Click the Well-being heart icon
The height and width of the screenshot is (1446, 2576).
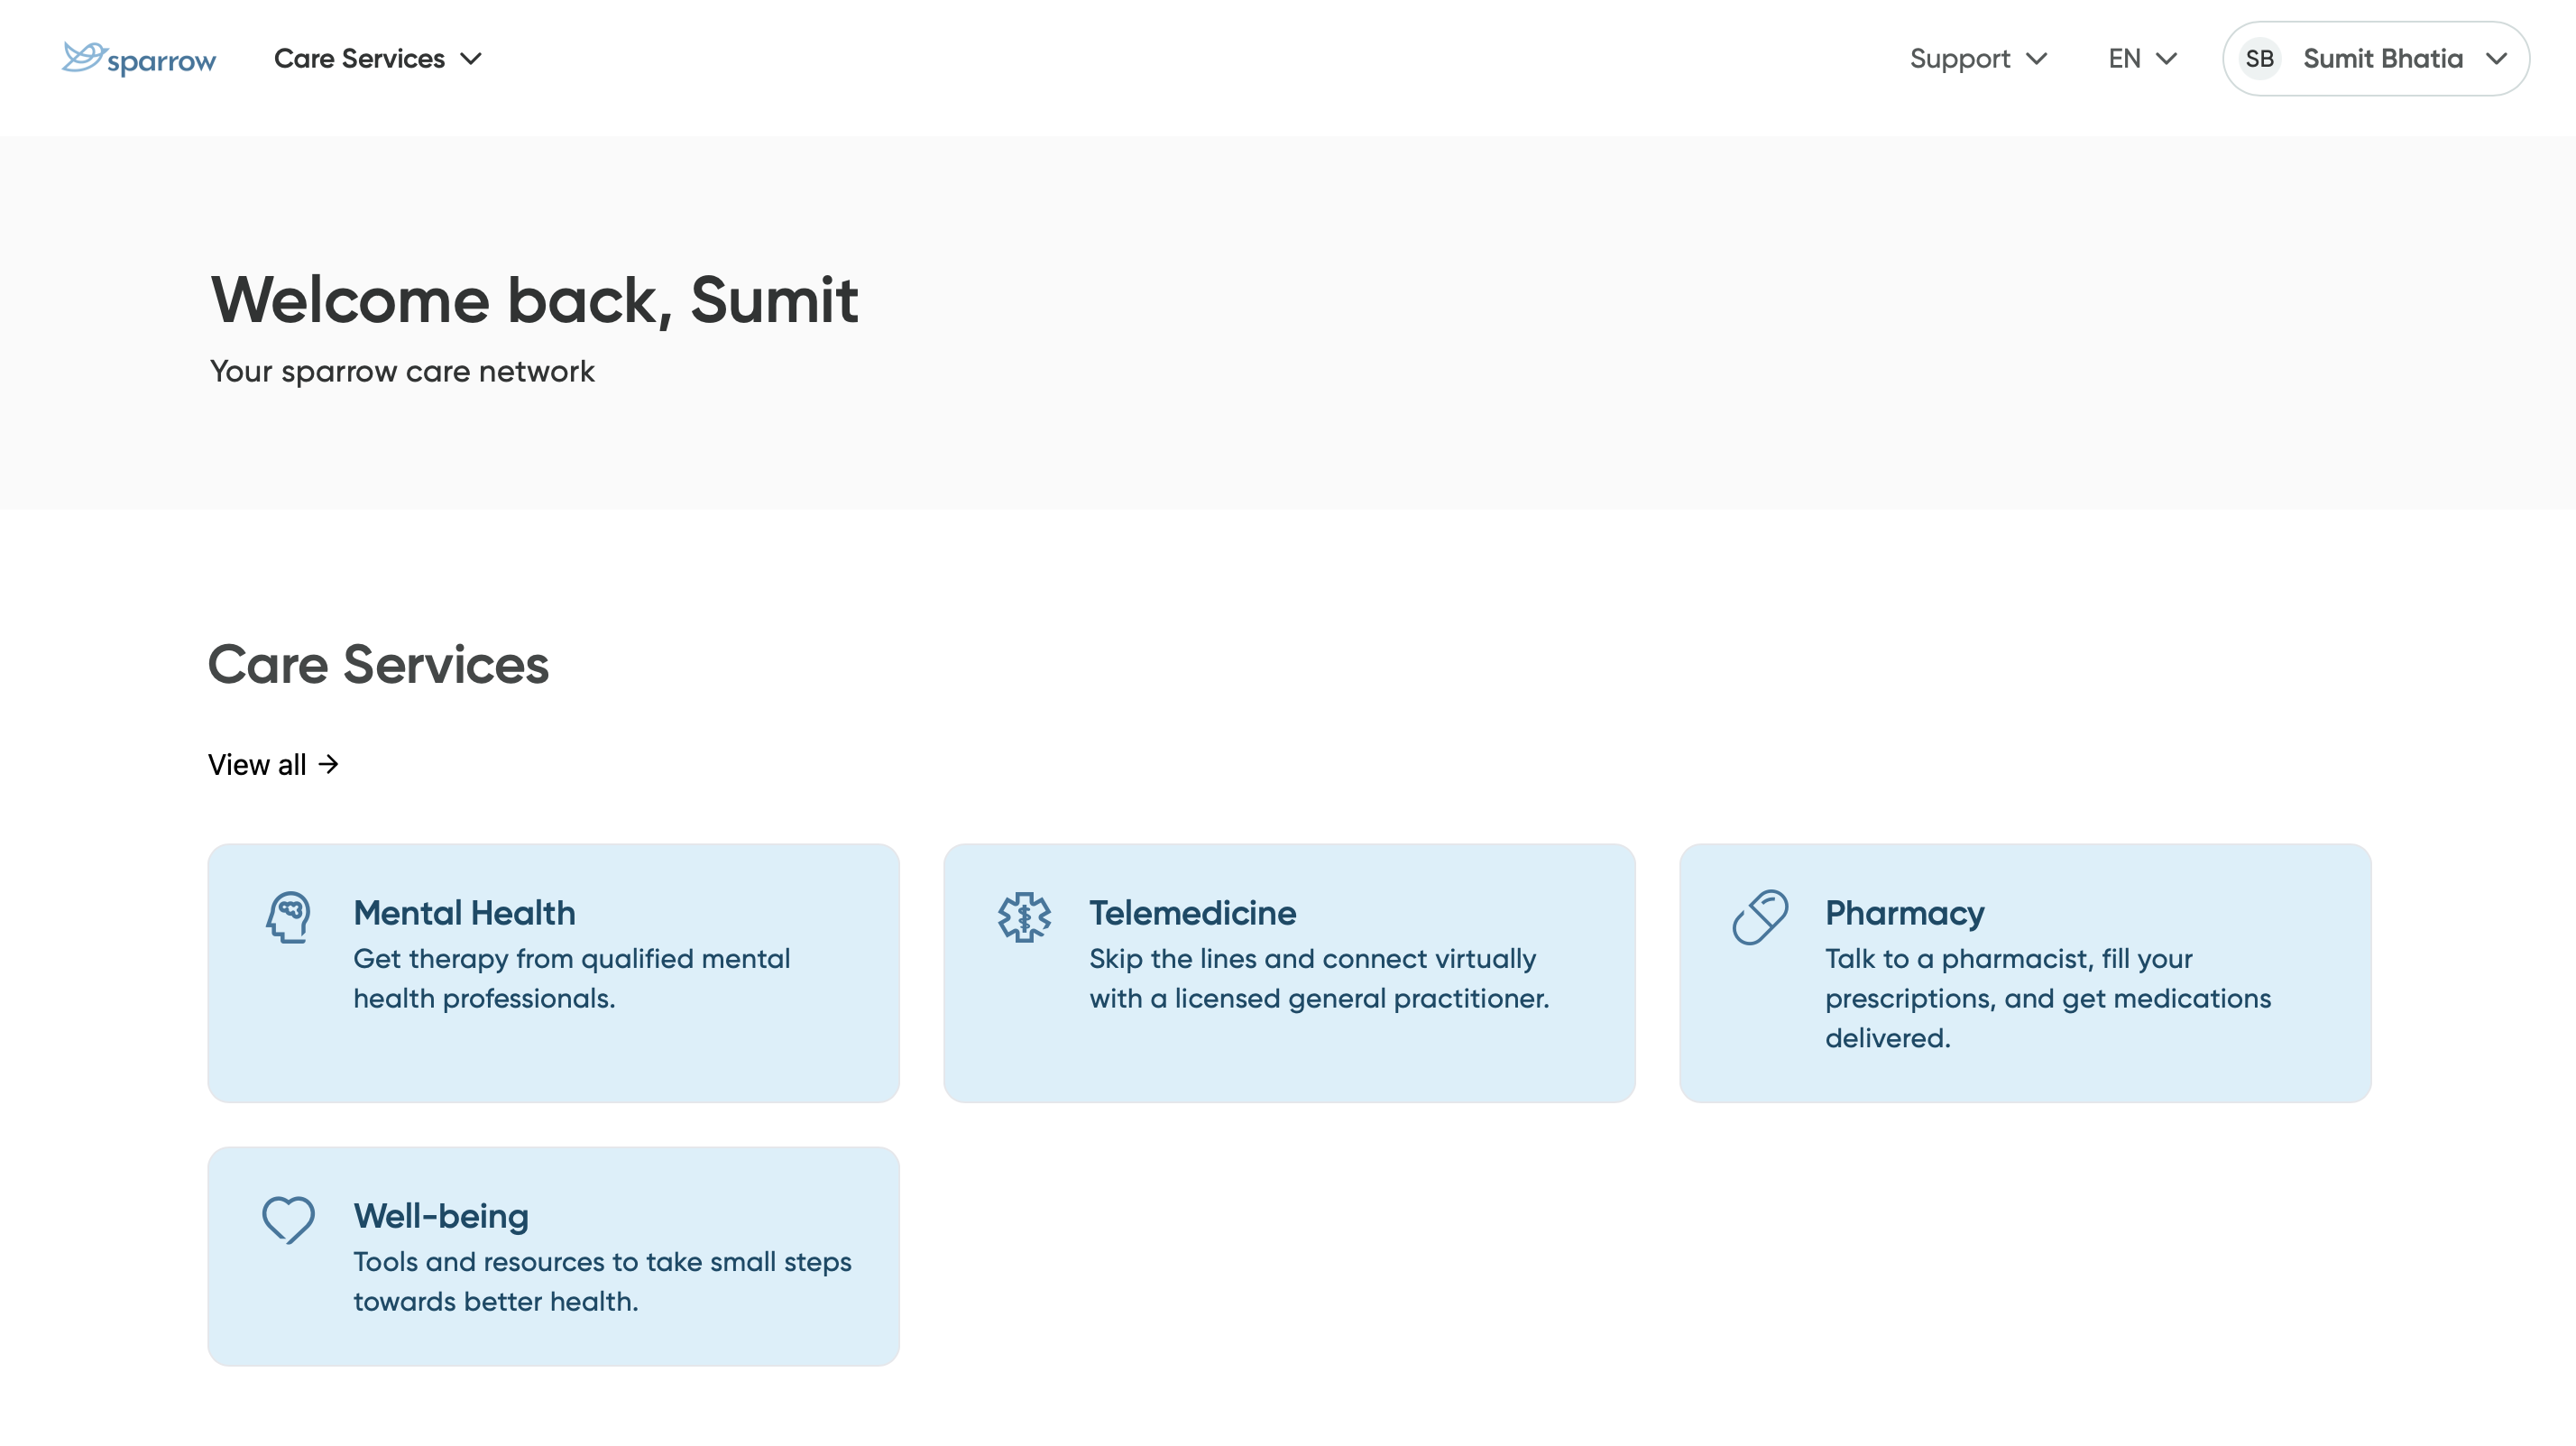288,1220
